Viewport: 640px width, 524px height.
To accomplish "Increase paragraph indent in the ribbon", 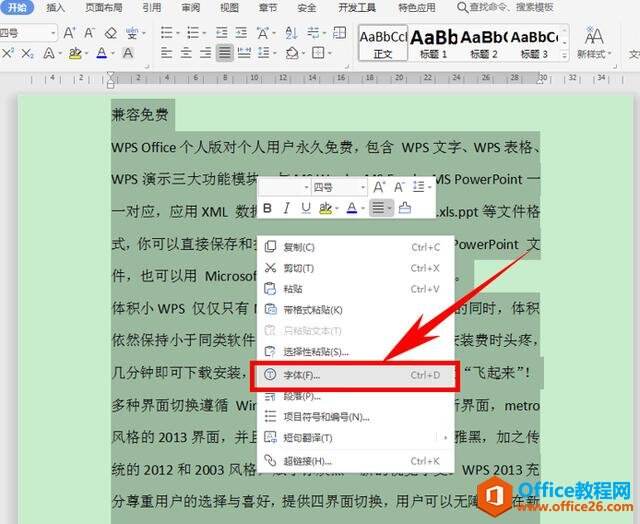I will pyautogui.click(x=241, y=33).
